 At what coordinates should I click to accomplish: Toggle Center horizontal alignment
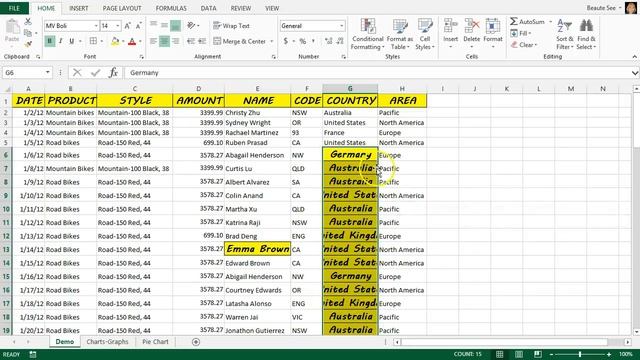[x=164, y=41]
